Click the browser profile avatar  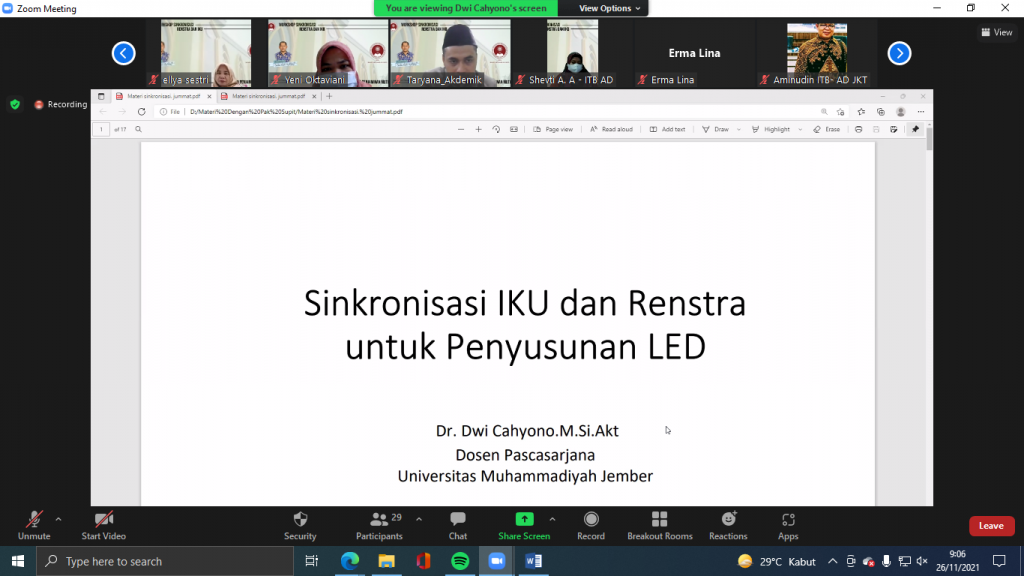(x=901, y=112)
